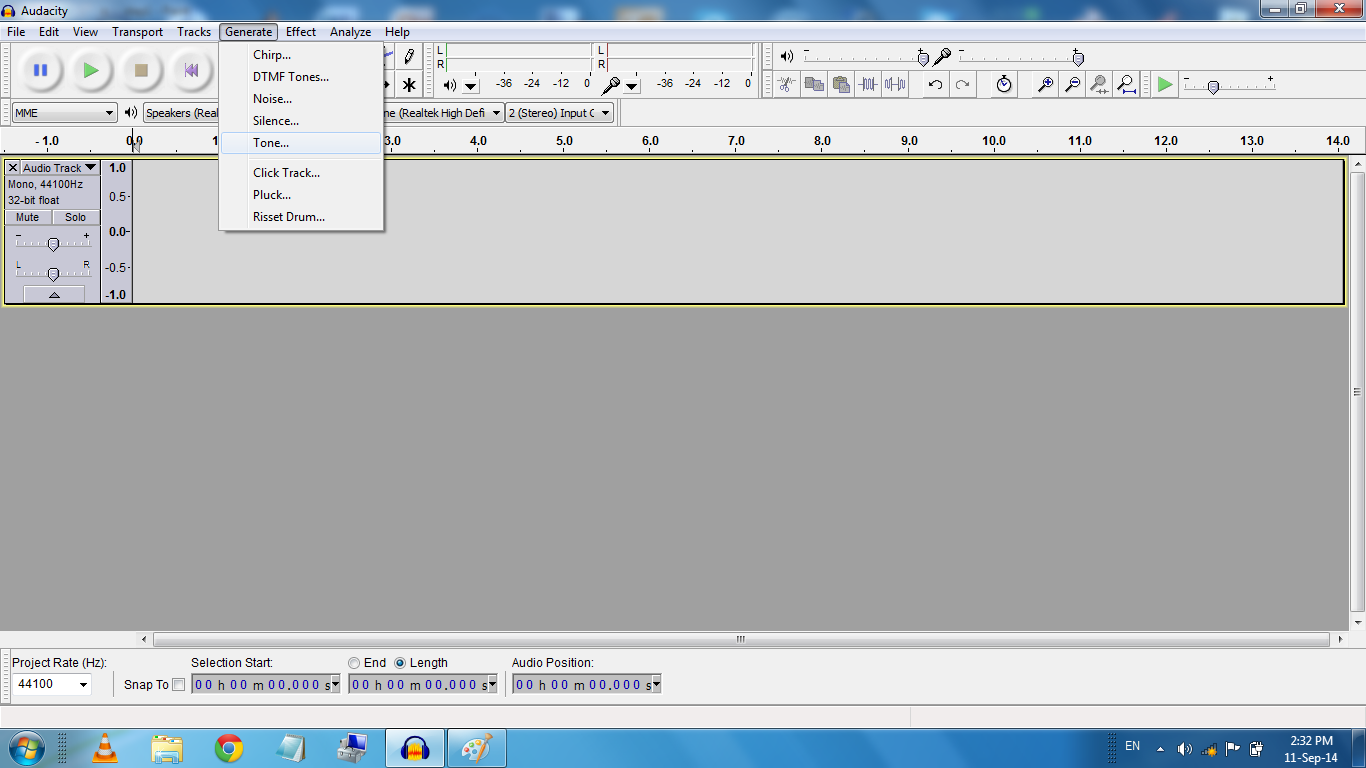Choose Pluck... from Generate menu
The height and width of the screenshot is (768, 1366).
(x=302, y=195)
